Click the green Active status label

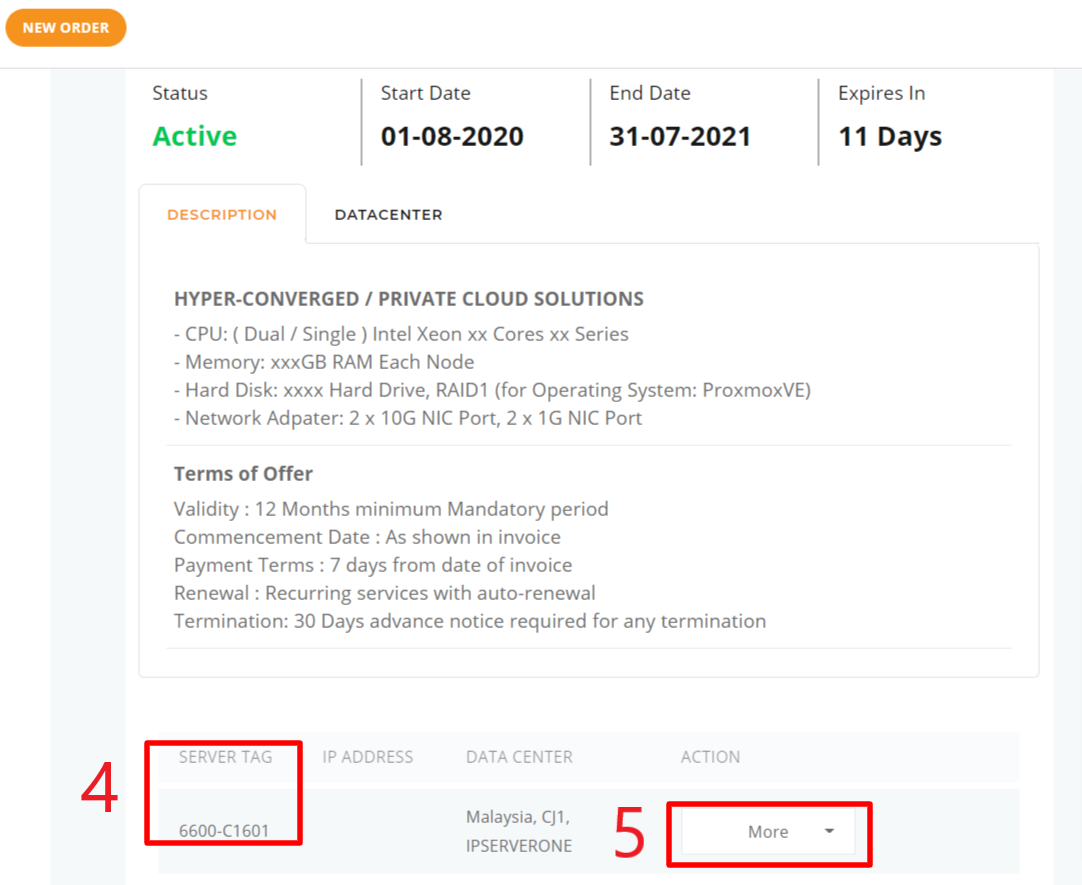(195, 136)
